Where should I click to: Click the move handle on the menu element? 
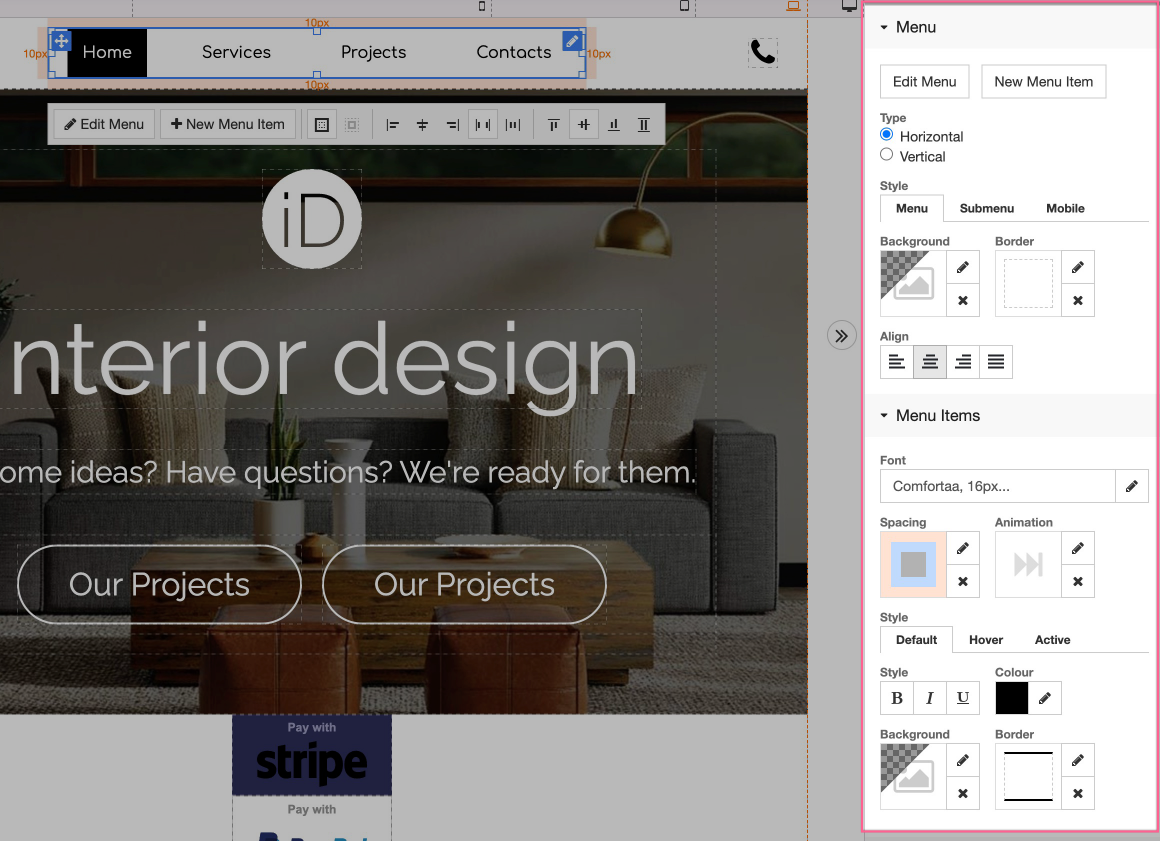[61, 41]
